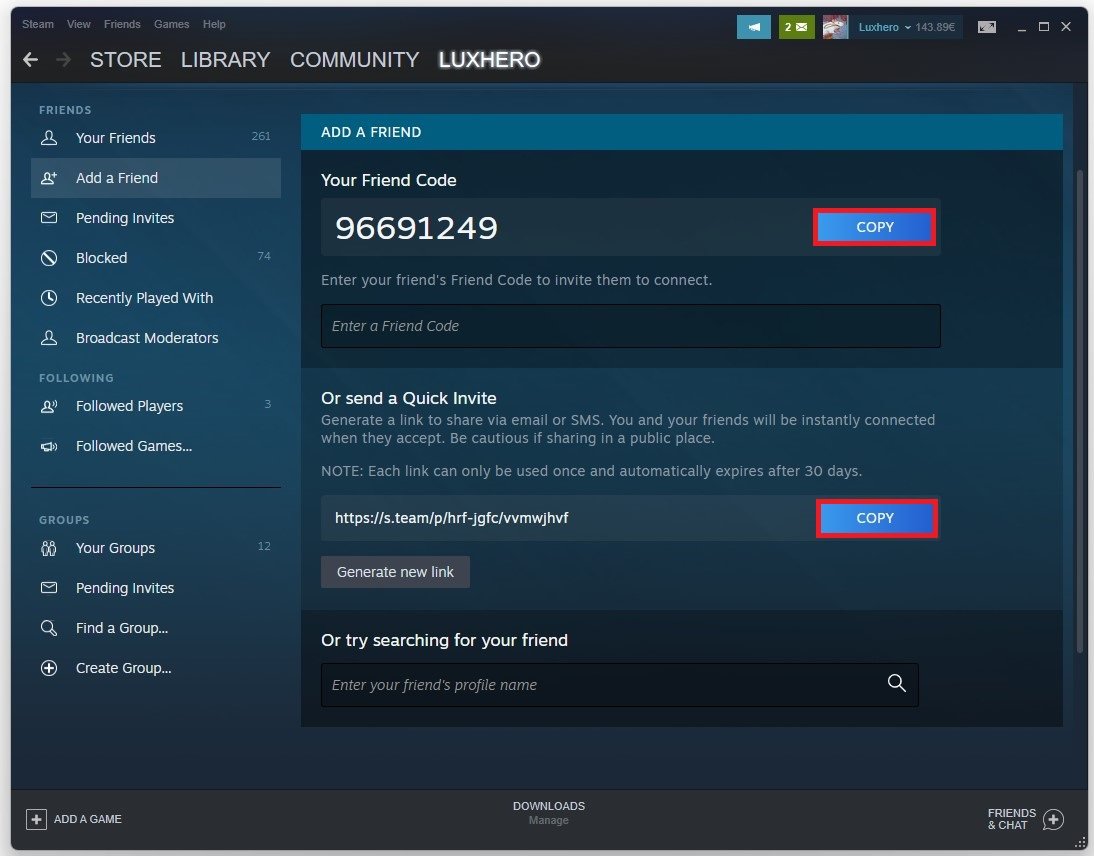
Task: Select Add a Friend in sidebar
Action: 156,178
